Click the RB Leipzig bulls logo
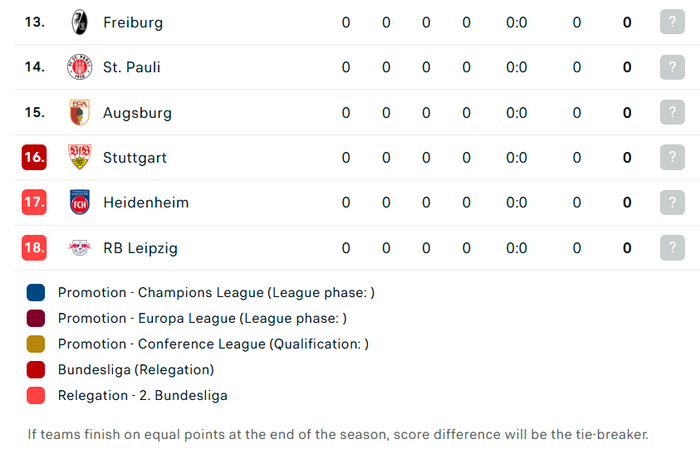The width and height of the screenshot is (700, 454). coord(80,248)
